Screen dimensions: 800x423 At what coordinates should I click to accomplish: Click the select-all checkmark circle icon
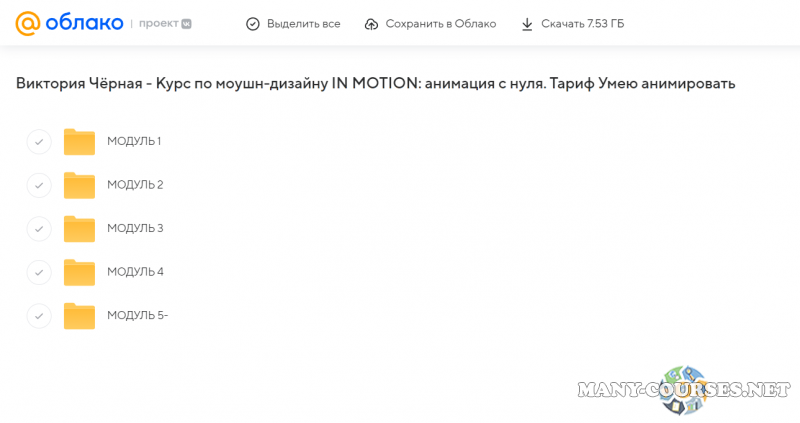tap(252, 24)
